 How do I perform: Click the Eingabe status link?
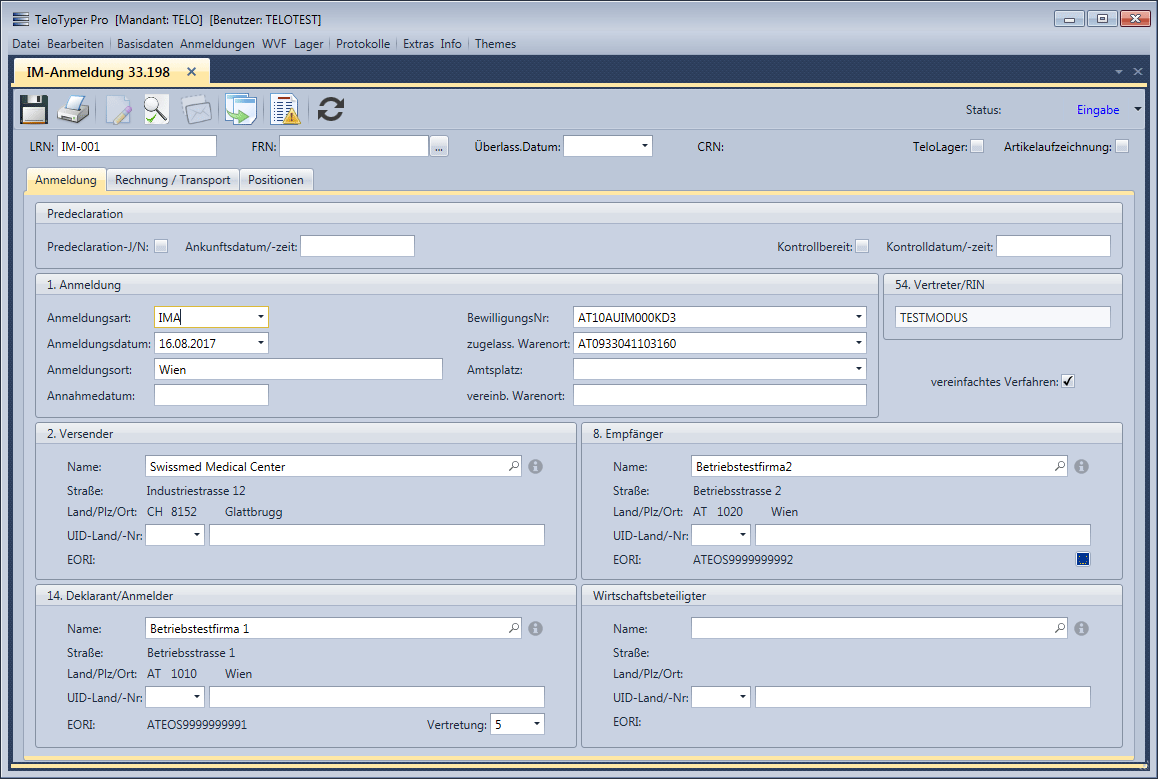[x=1097, y=109]
